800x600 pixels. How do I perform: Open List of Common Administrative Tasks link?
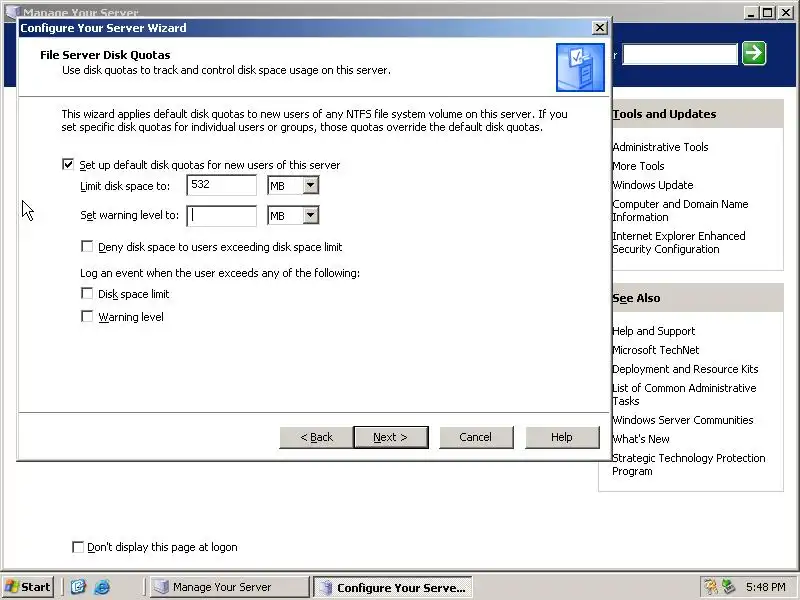coord(684,394)
